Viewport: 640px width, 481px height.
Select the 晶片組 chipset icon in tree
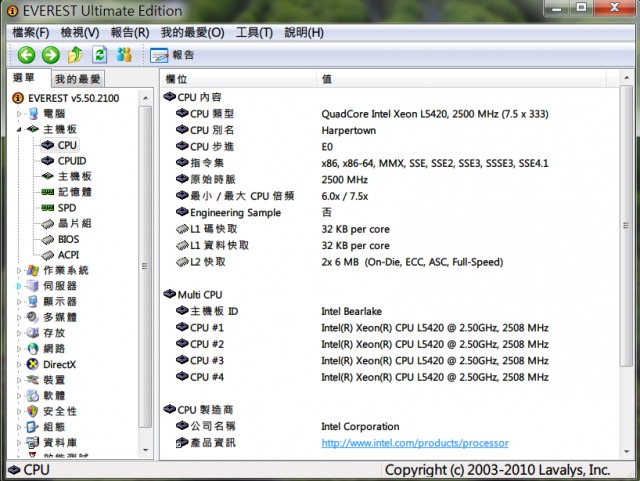tap(48, 223)
